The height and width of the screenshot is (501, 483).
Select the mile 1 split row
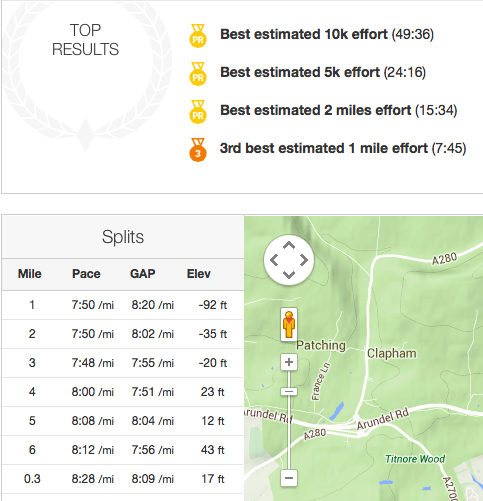coord(123,305)
